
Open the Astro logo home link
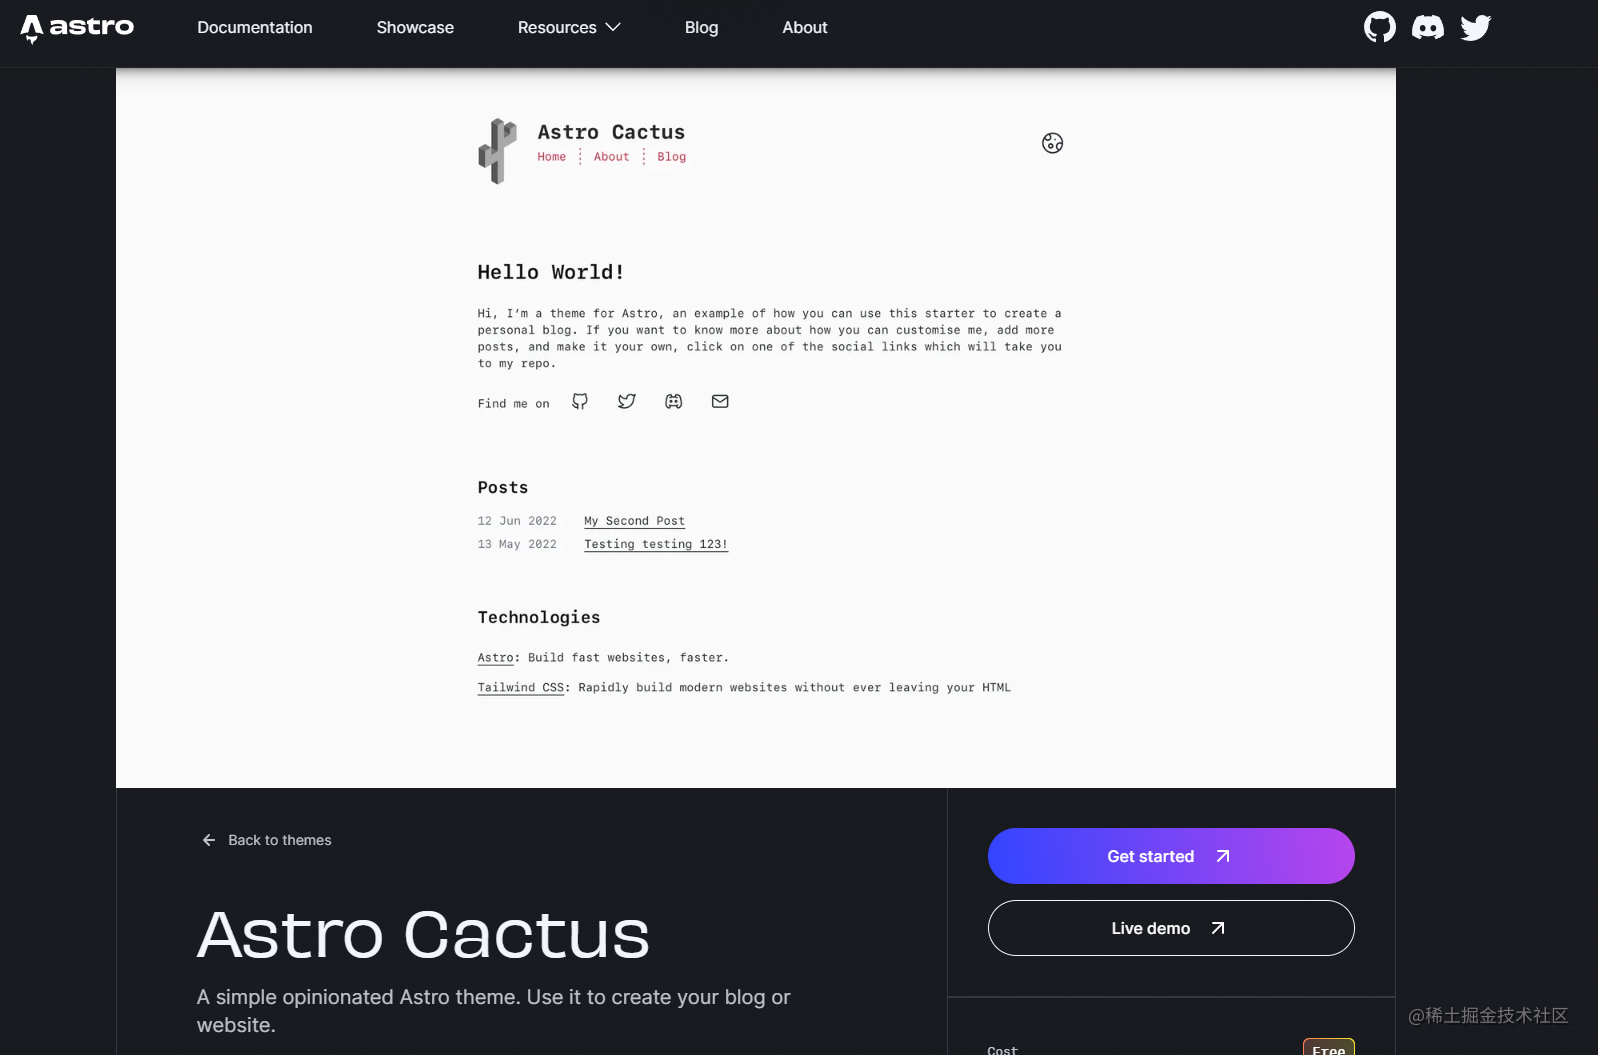pyautogui.click(x=77, y=28)
